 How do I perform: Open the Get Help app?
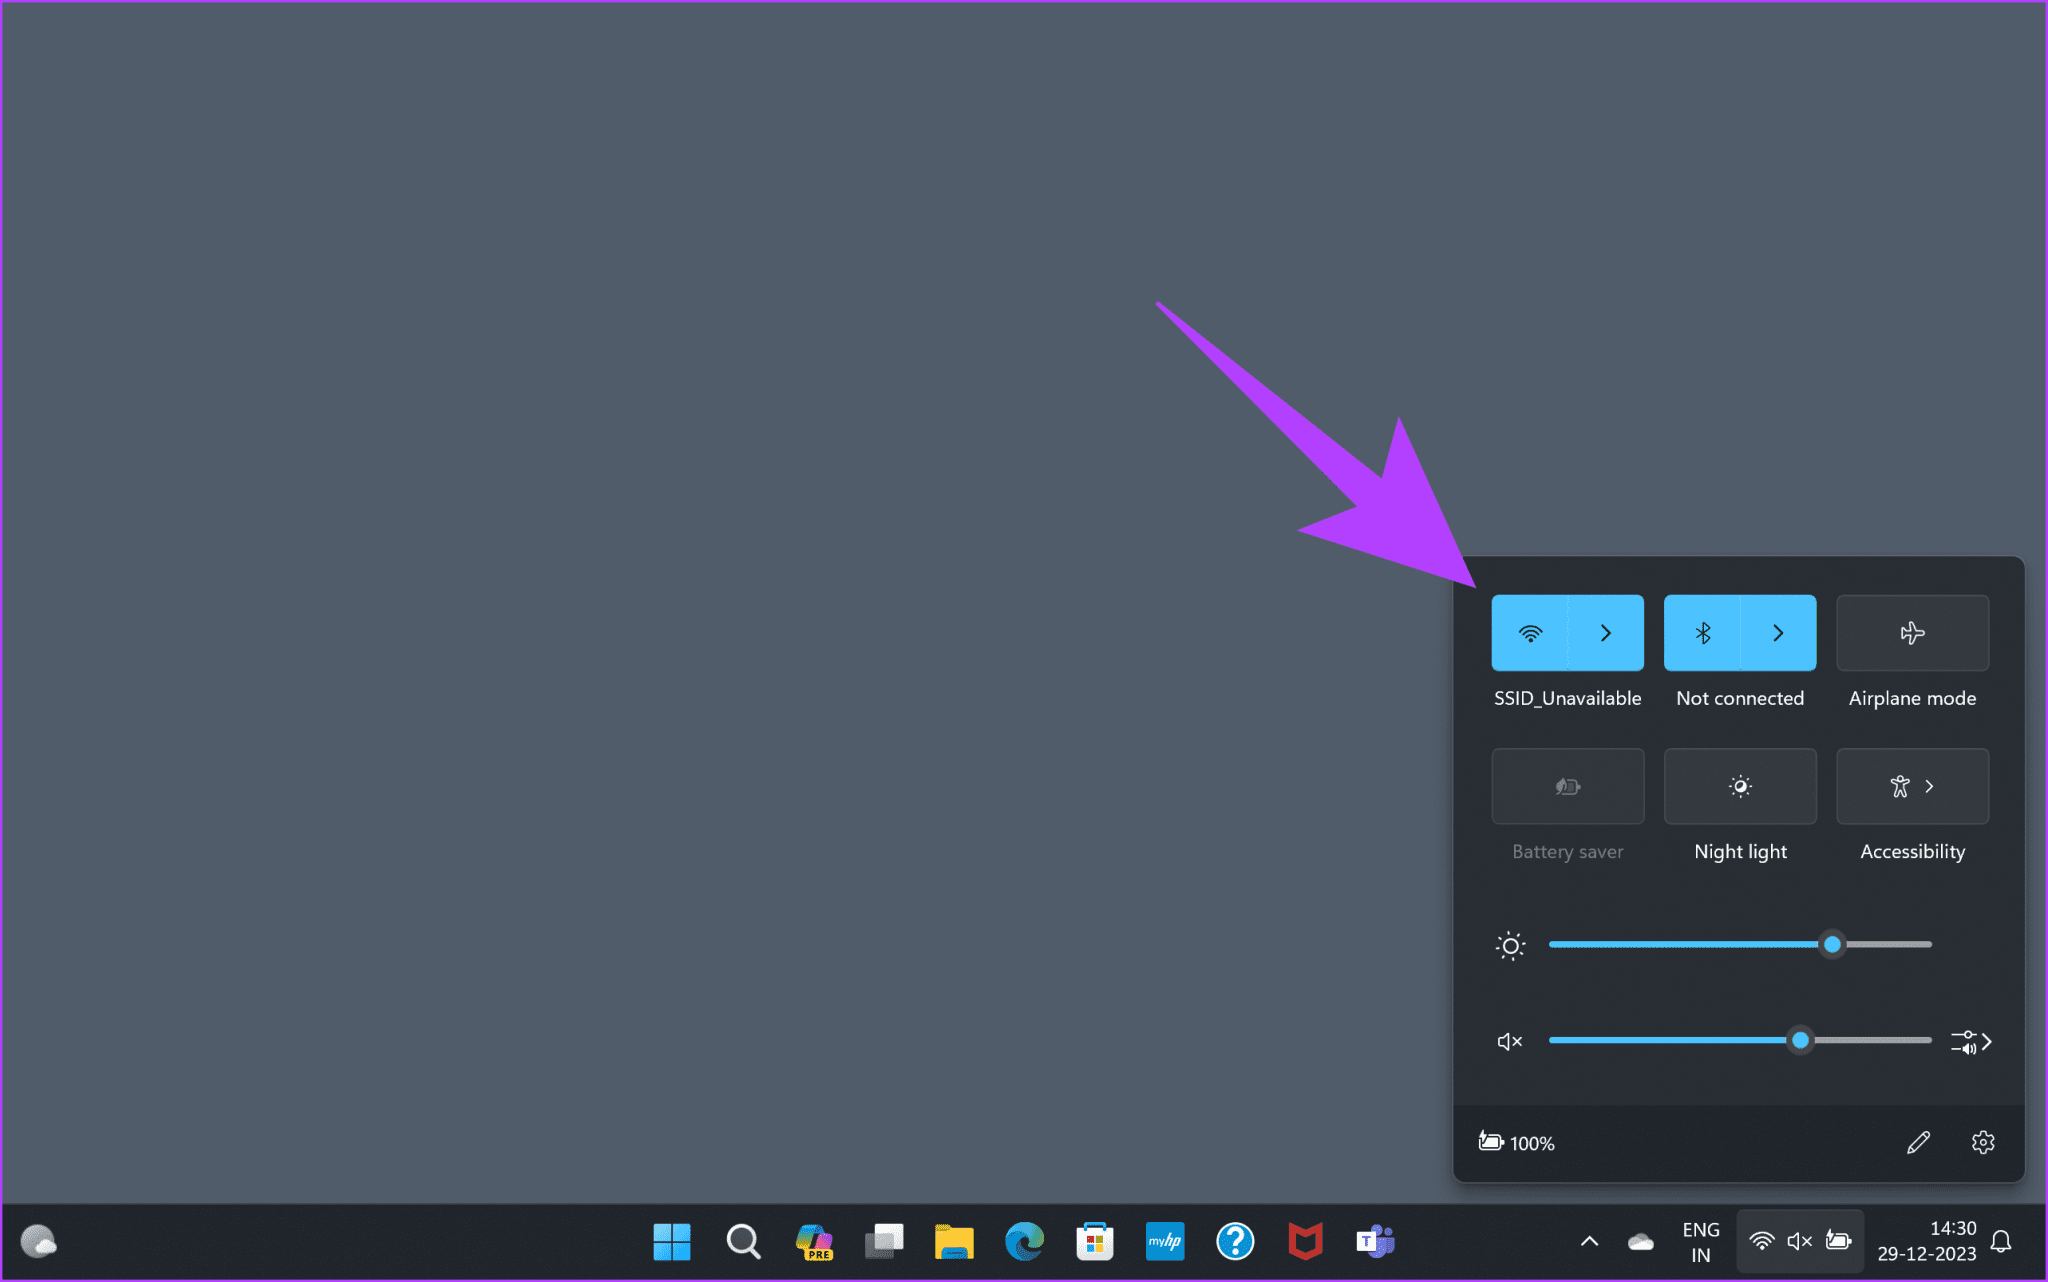1235,1241
